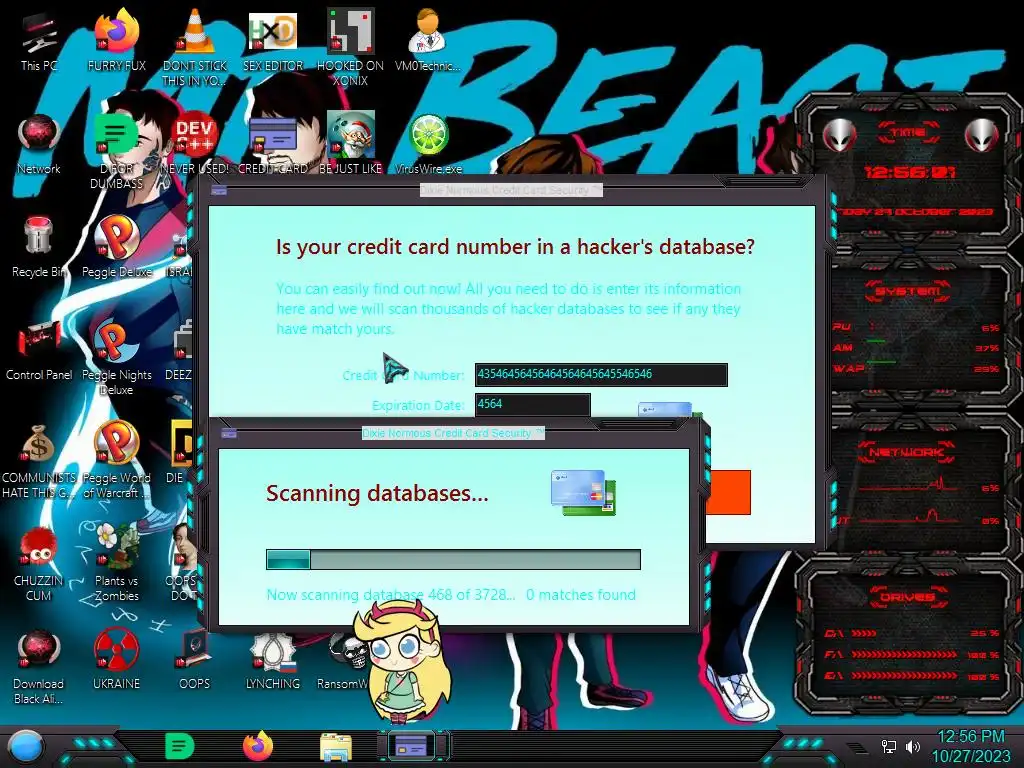Click the SYSTEM gadget panel header

click(x=908, y=291)
